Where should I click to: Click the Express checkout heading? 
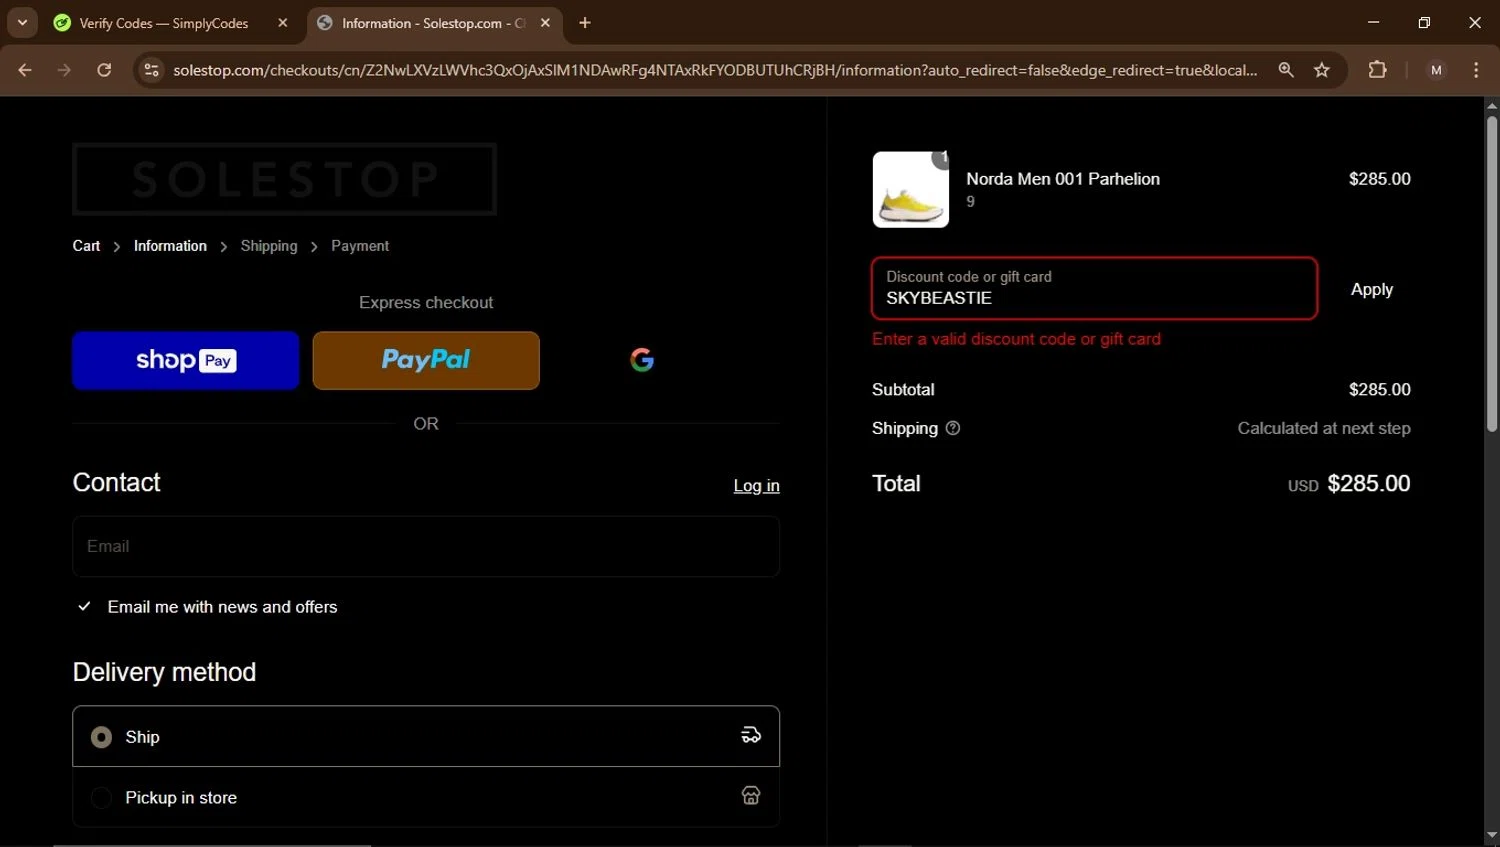426,303
